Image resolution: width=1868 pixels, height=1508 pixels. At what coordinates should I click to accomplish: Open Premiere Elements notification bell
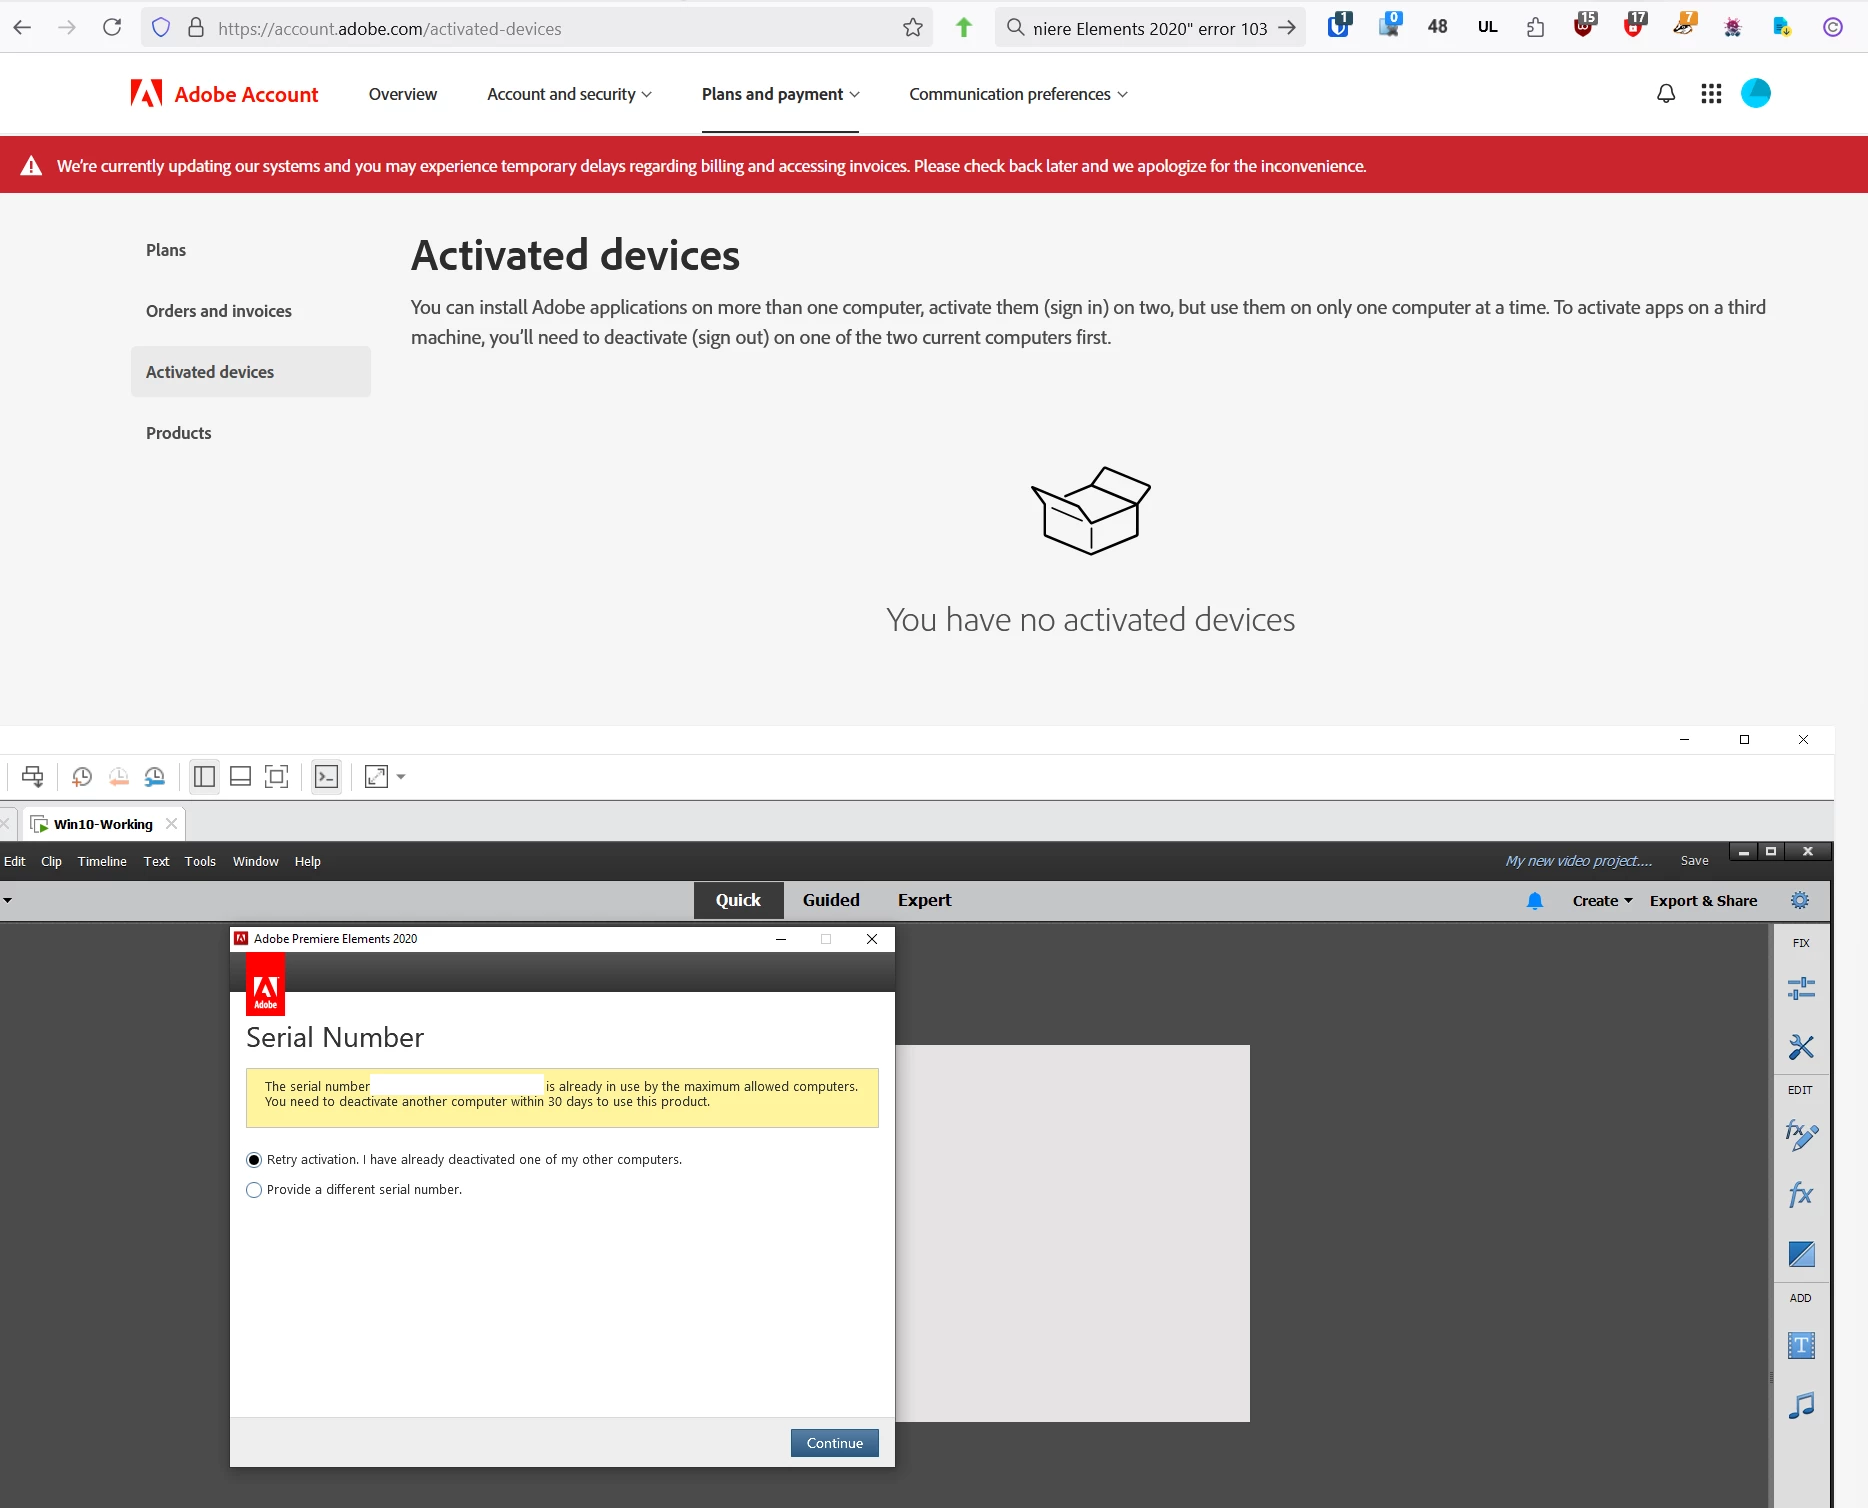(x=1535, y=901)
